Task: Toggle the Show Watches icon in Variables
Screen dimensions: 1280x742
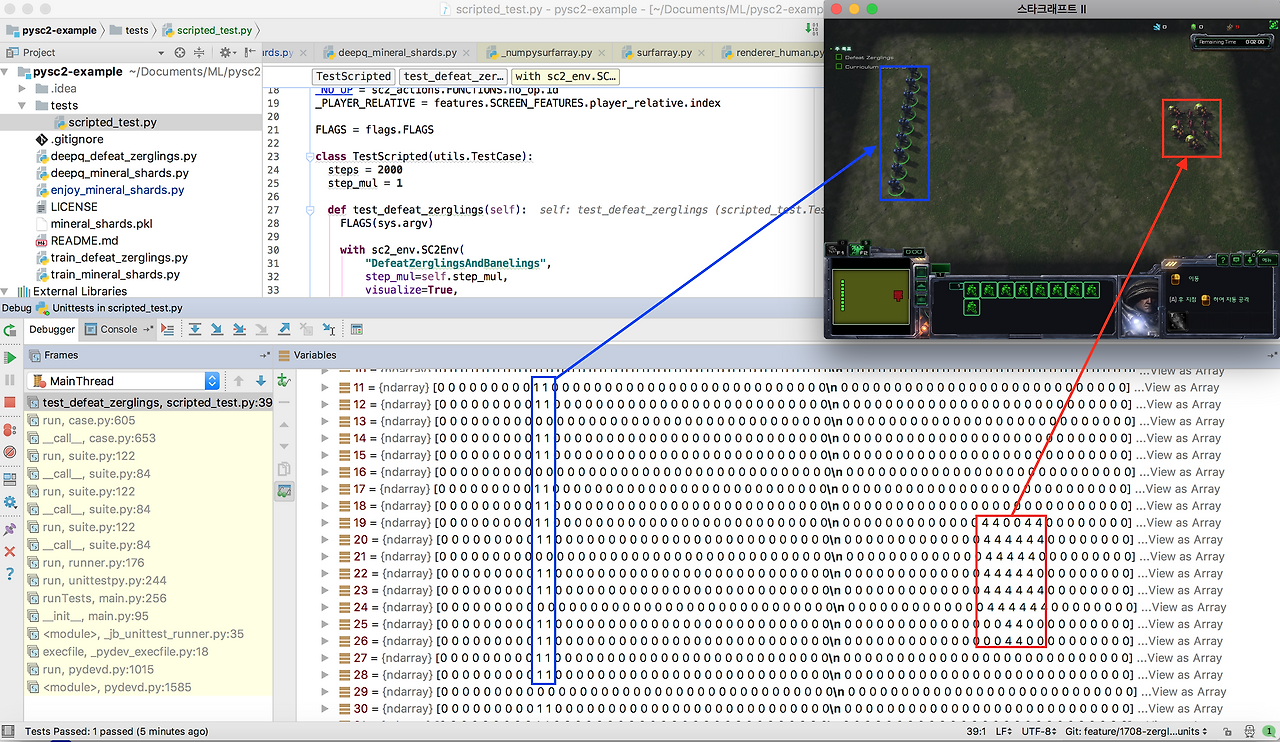Action: click(x=284, y=491)
